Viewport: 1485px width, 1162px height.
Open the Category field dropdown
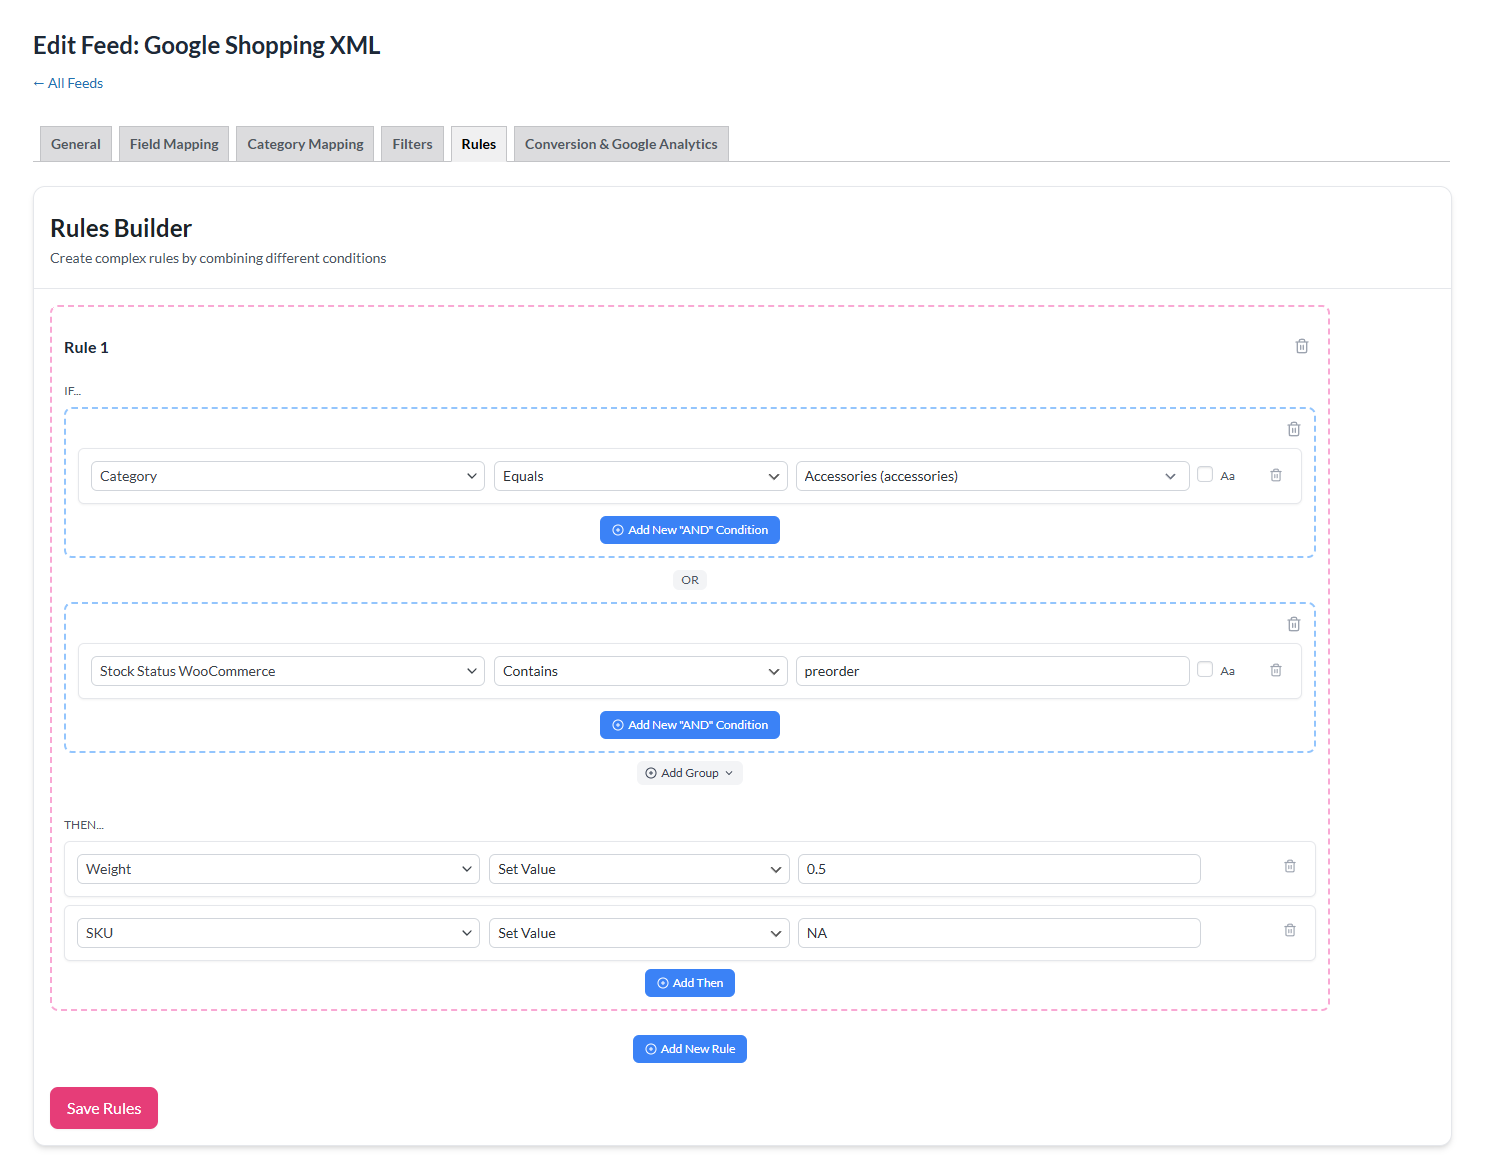[287, 476]
